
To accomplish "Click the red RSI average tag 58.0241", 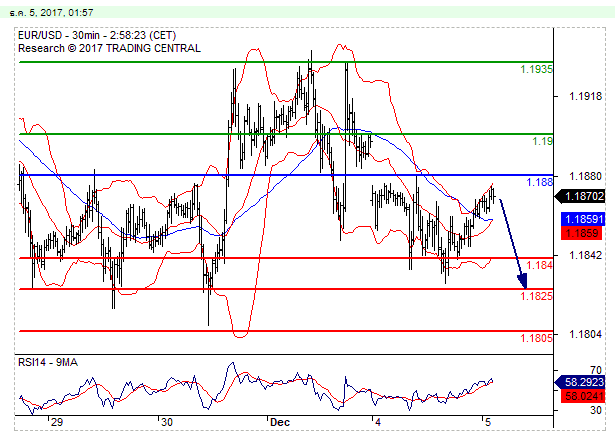I will pyautogui.click(x=583, y=396).
